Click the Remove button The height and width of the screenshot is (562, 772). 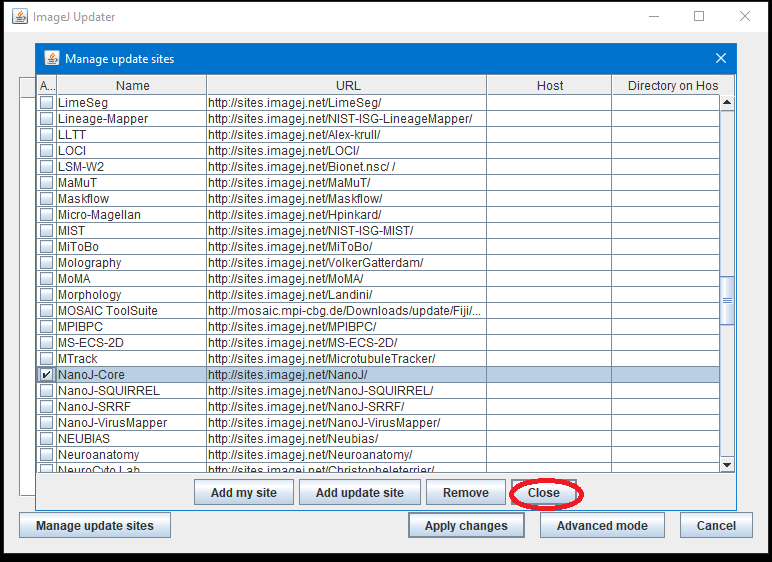[466, 493]
